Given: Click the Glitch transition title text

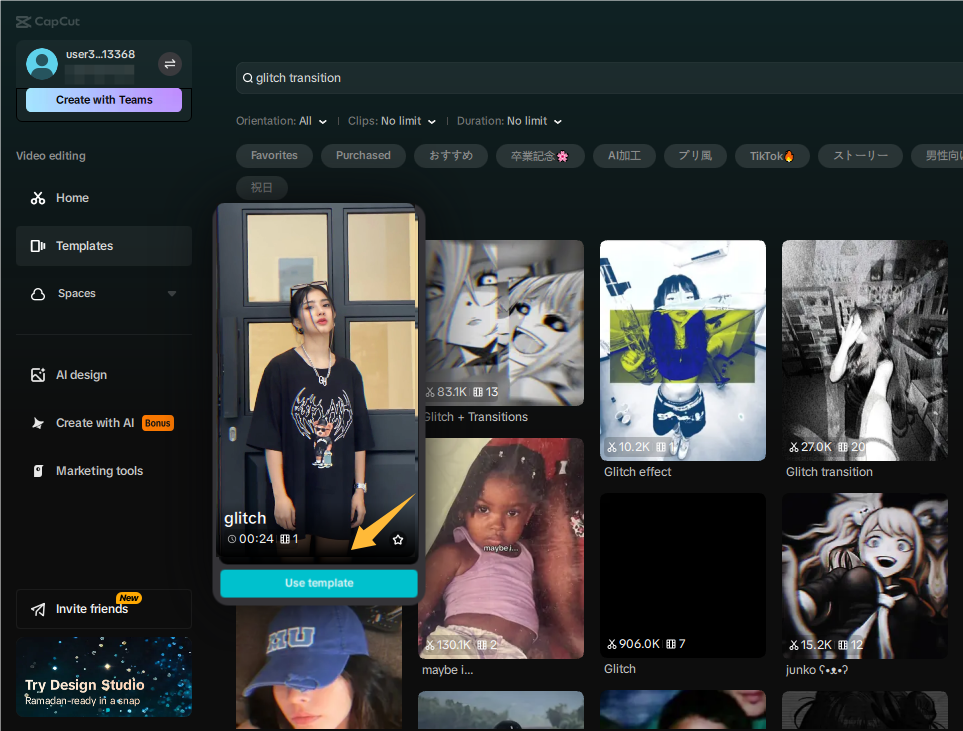Looking at the screenshot, I should pos(829,472).
